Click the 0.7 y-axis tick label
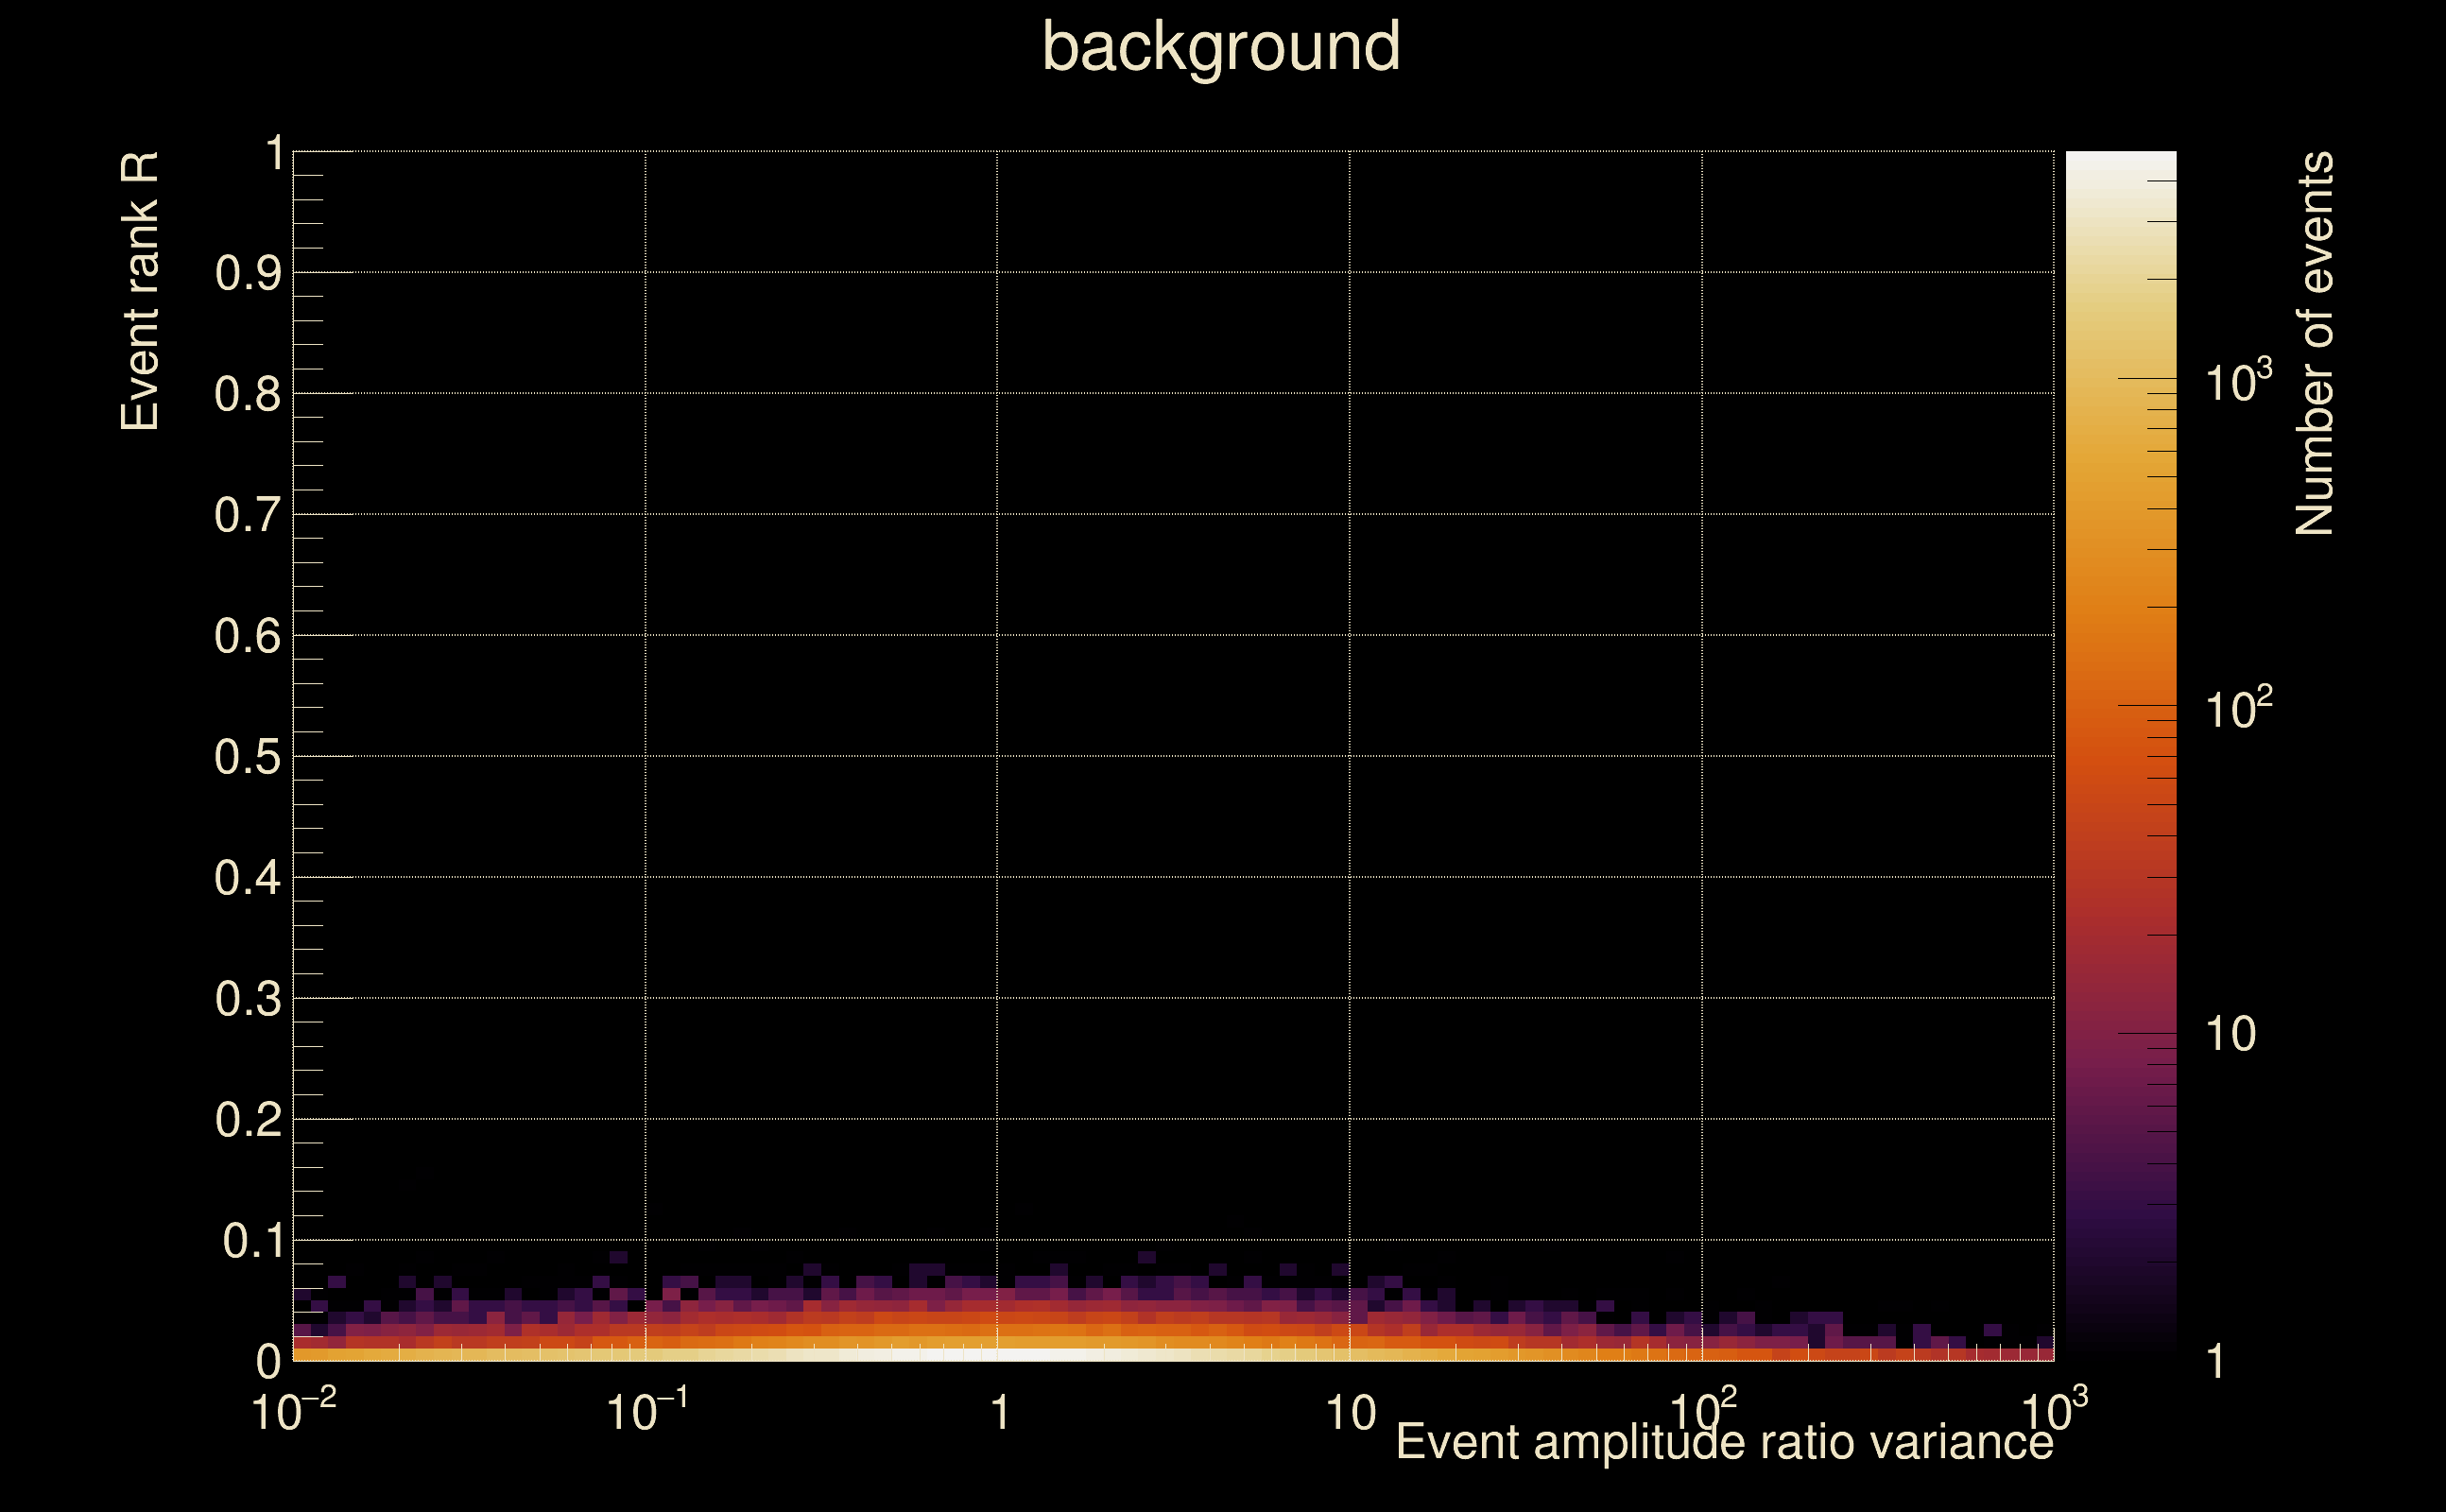 click(247, 515)
